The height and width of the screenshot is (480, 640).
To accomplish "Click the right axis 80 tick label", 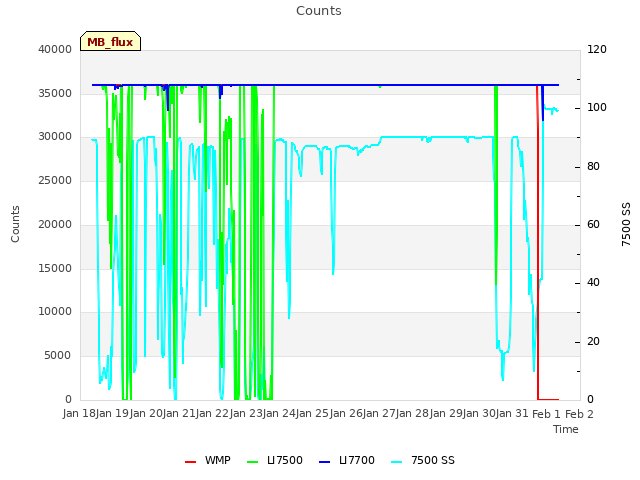I will (x=593, y=167).
